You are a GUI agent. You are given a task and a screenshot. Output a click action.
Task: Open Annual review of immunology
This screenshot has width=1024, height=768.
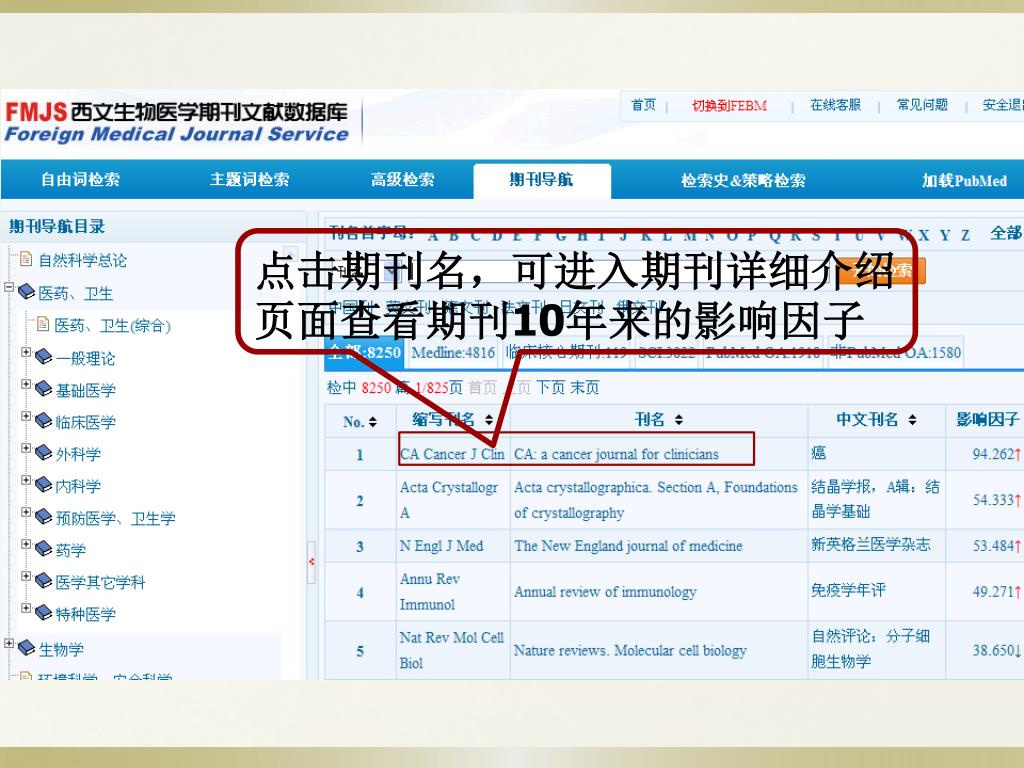tap(605, 592)
